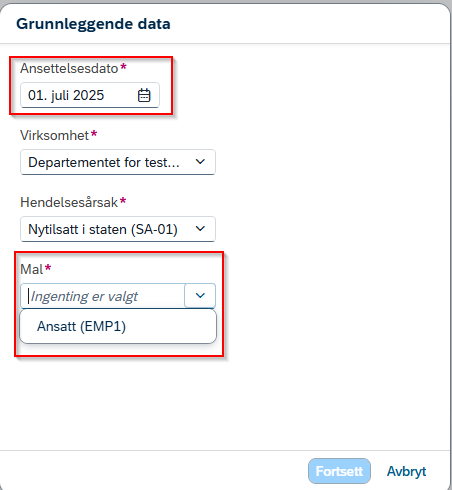452x490 pixels.
Task: Click the required asterisk beside Hendelsesårsak
Action: pyautogui.click(x=123, y=200)
